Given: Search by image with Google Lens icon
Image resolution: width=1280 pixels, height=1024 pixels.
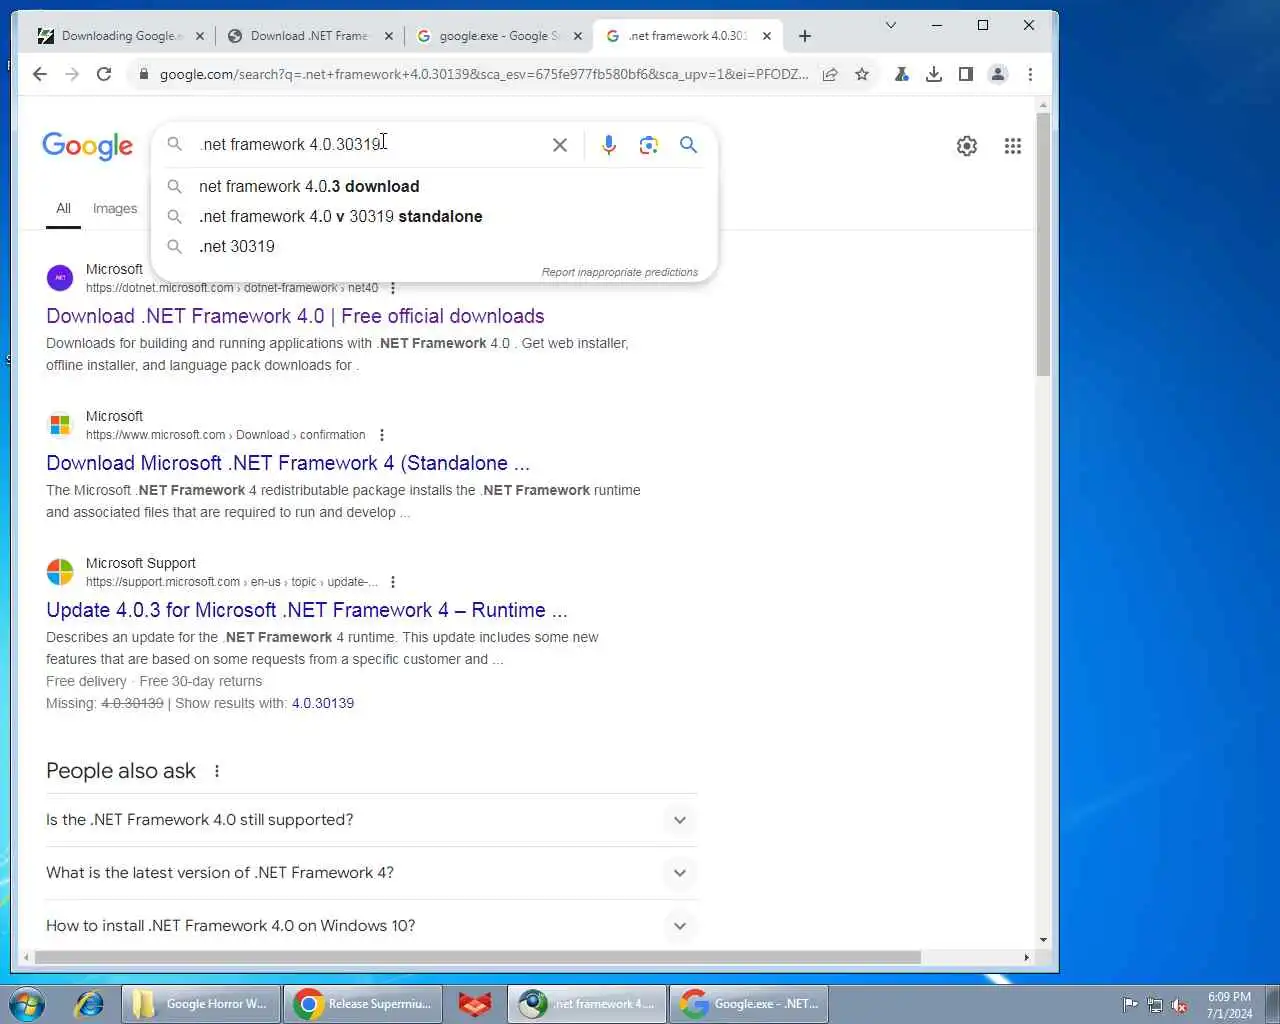Looking at the screenshot, I should click(x=649, y=145).
